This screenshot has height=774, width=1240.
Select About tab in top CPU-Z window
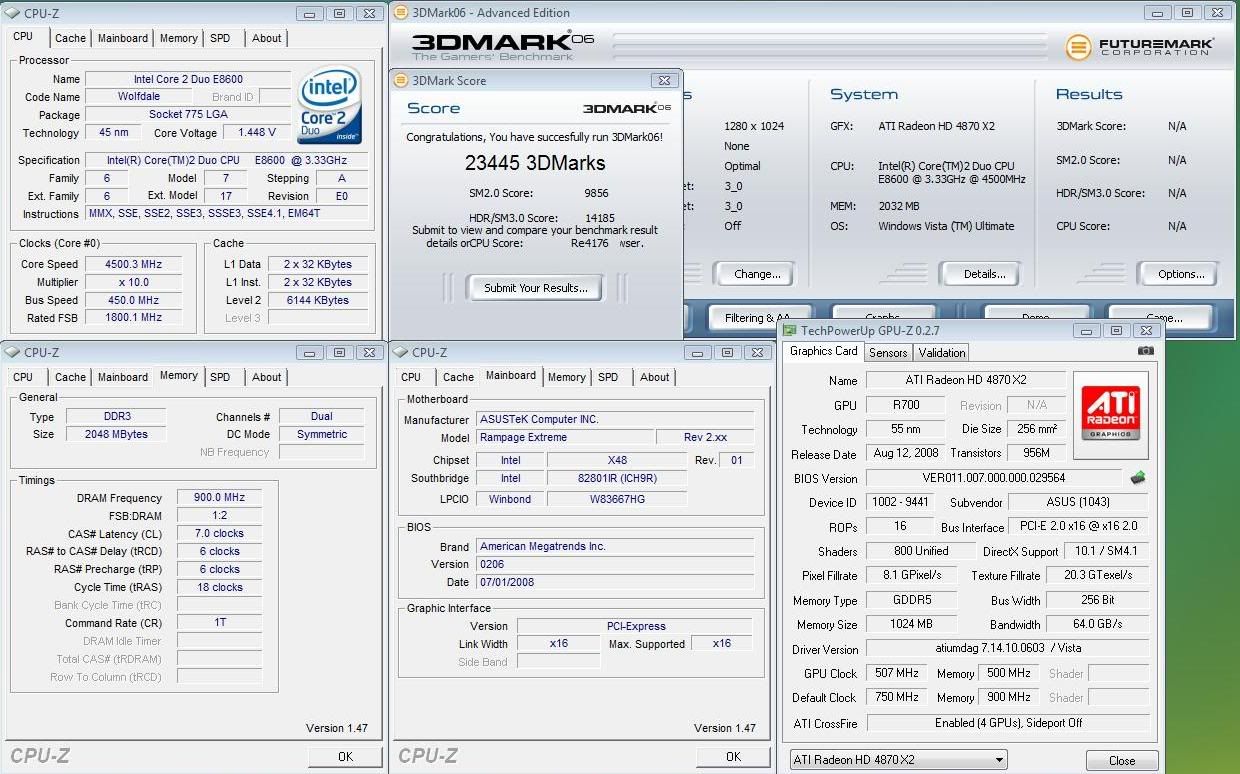tap(266, 38)
